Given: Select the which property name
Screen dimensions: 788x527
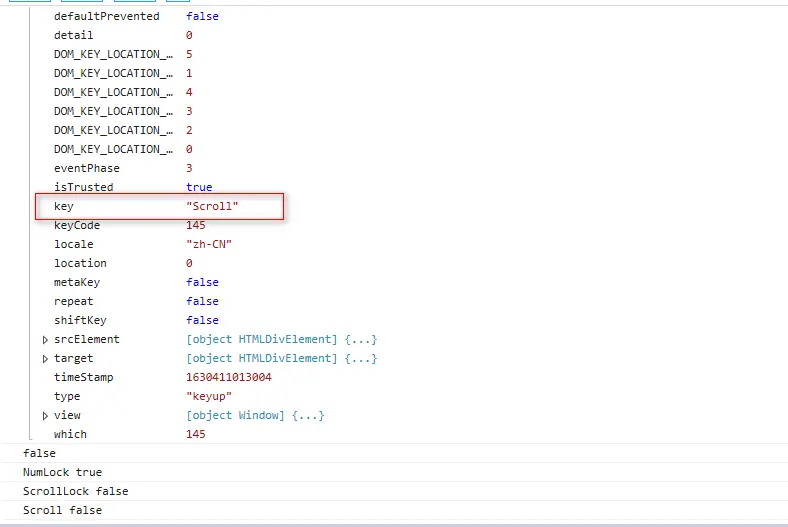Looking at the screenshot, I should [70, 435].
